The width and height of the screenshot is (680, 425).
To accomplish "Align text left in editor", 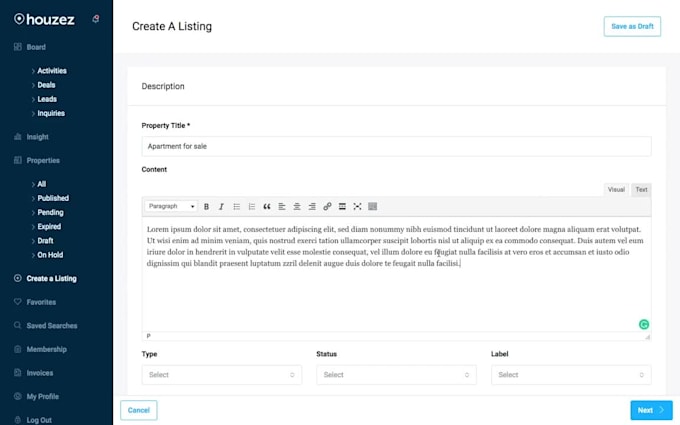I will [x=282, y=206].
